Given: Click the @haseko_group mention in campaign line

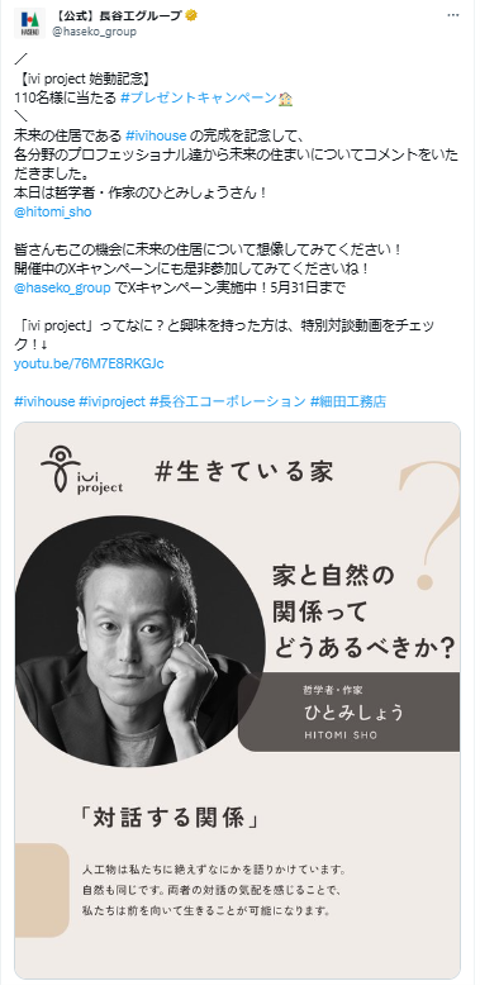Looking at the screenshot, I should point(62,288).
